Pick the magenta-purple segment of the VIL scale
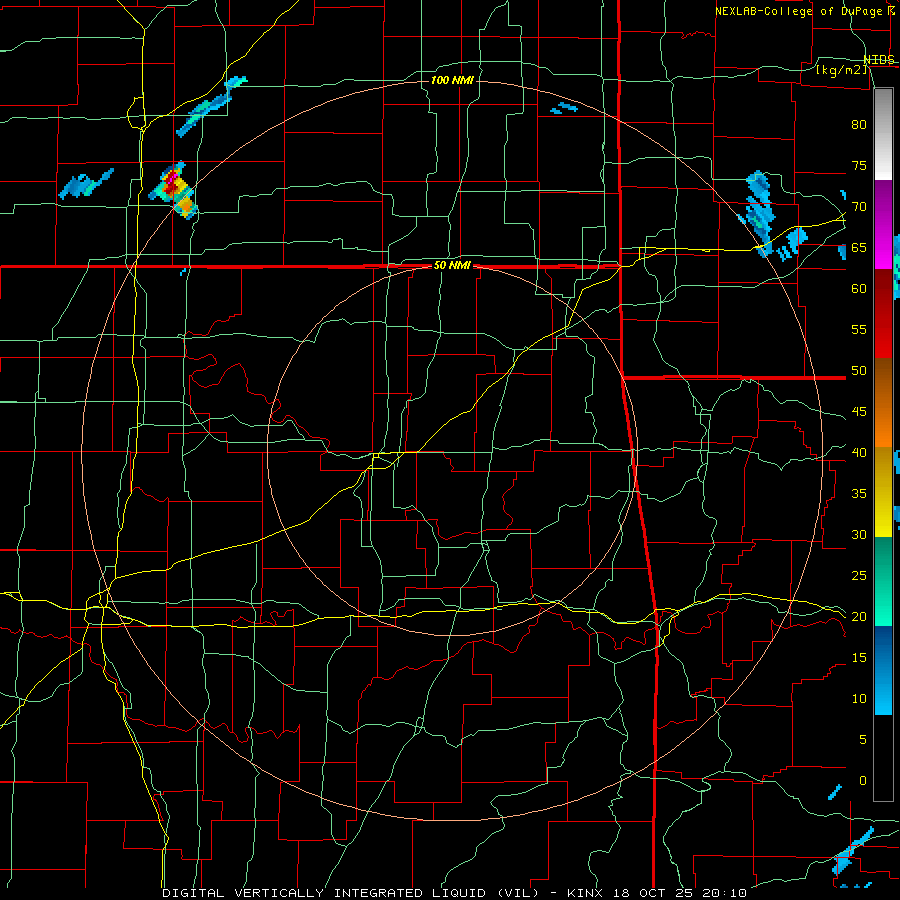900x900 pixels. 883,224
